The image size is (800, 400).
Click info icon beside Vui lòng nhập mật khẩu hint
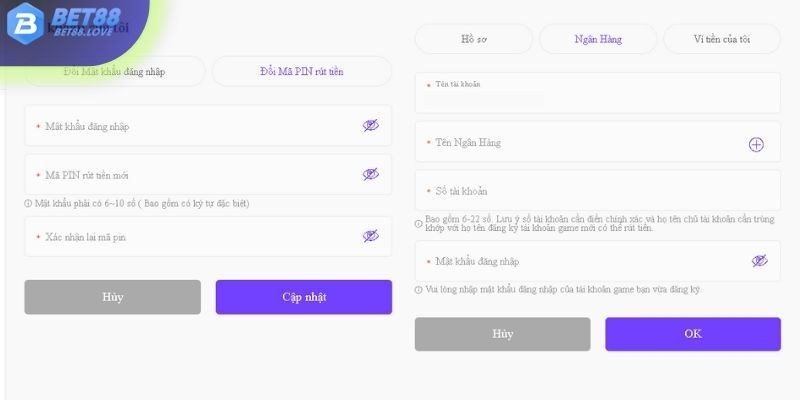(418, 289)
